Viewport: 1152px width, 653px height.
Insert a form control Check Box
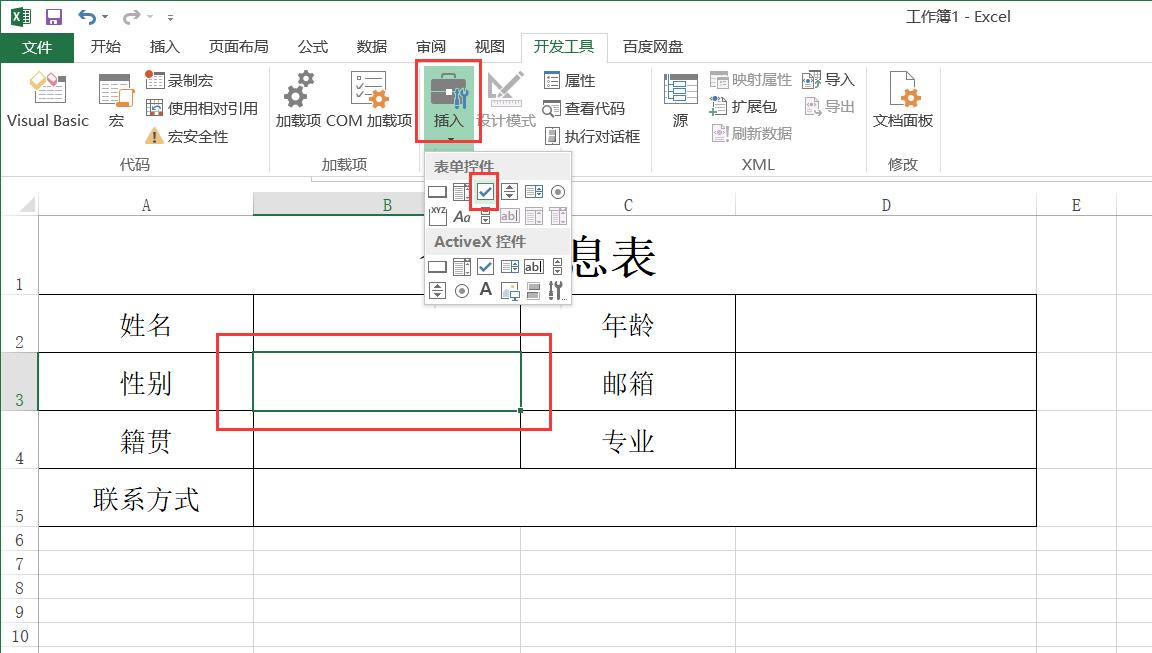[485, 192]
